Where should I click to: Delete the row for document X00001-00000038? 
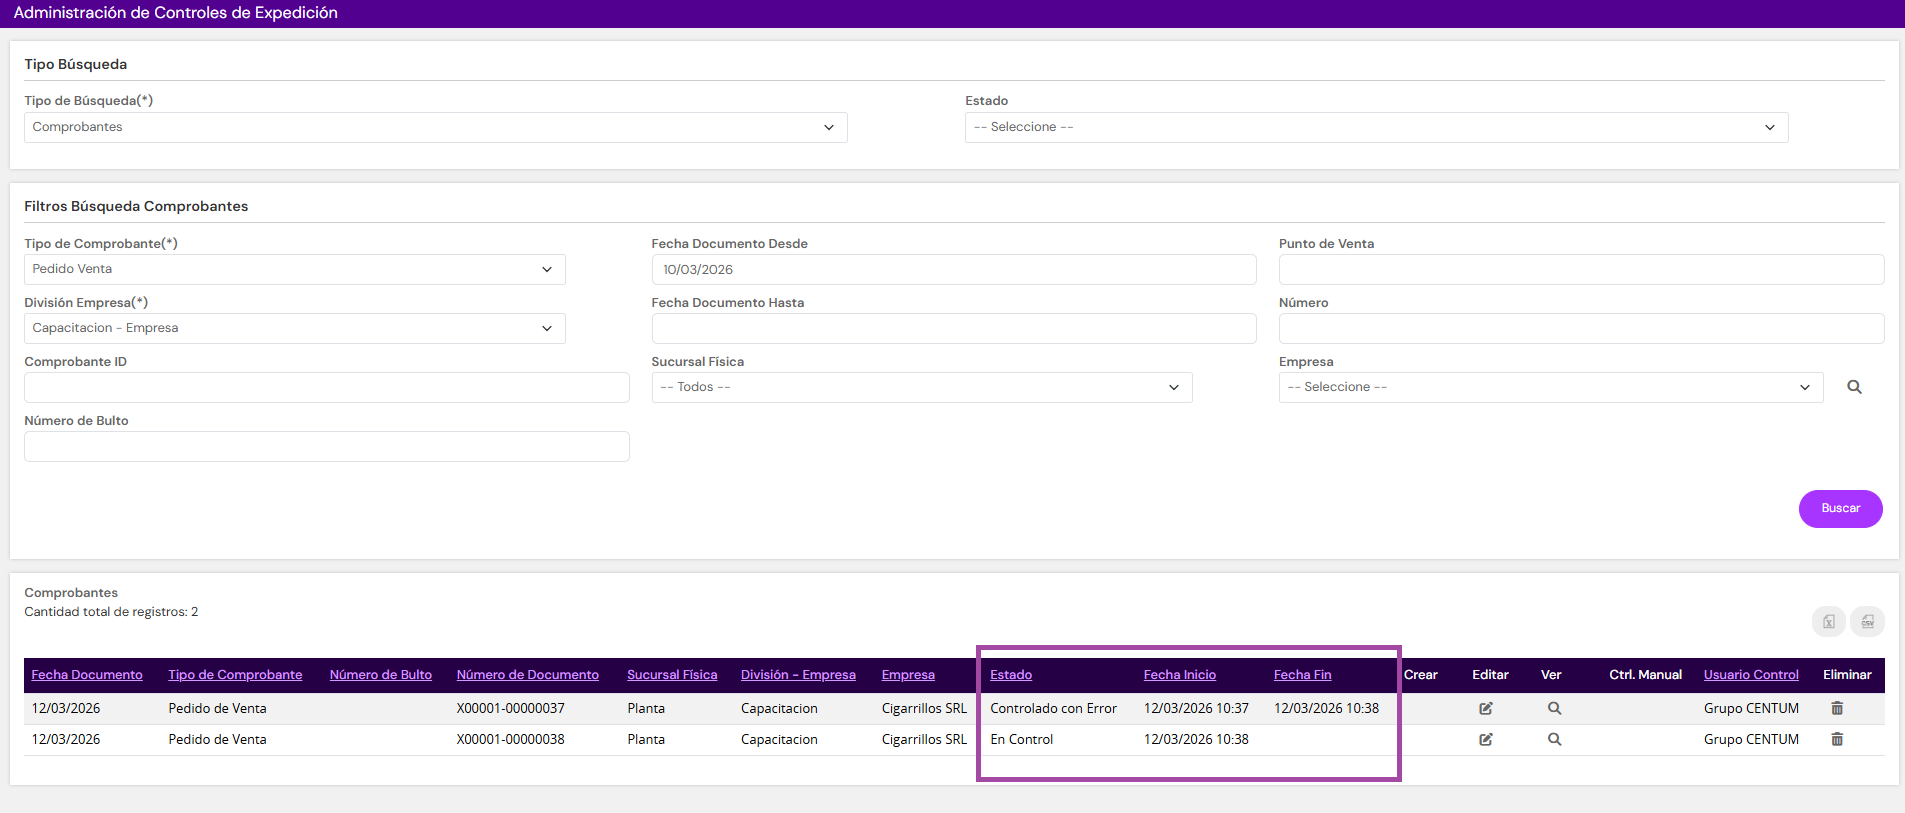click(x=1837, y=739)
